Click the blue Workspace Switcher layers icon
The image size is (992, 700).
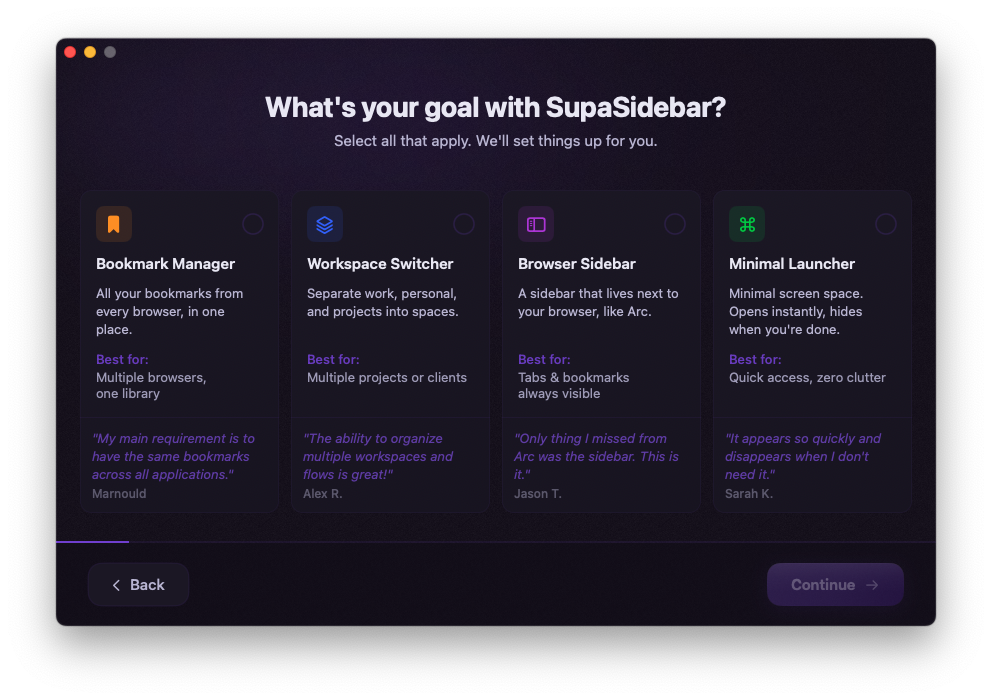(x=325, y=224)
